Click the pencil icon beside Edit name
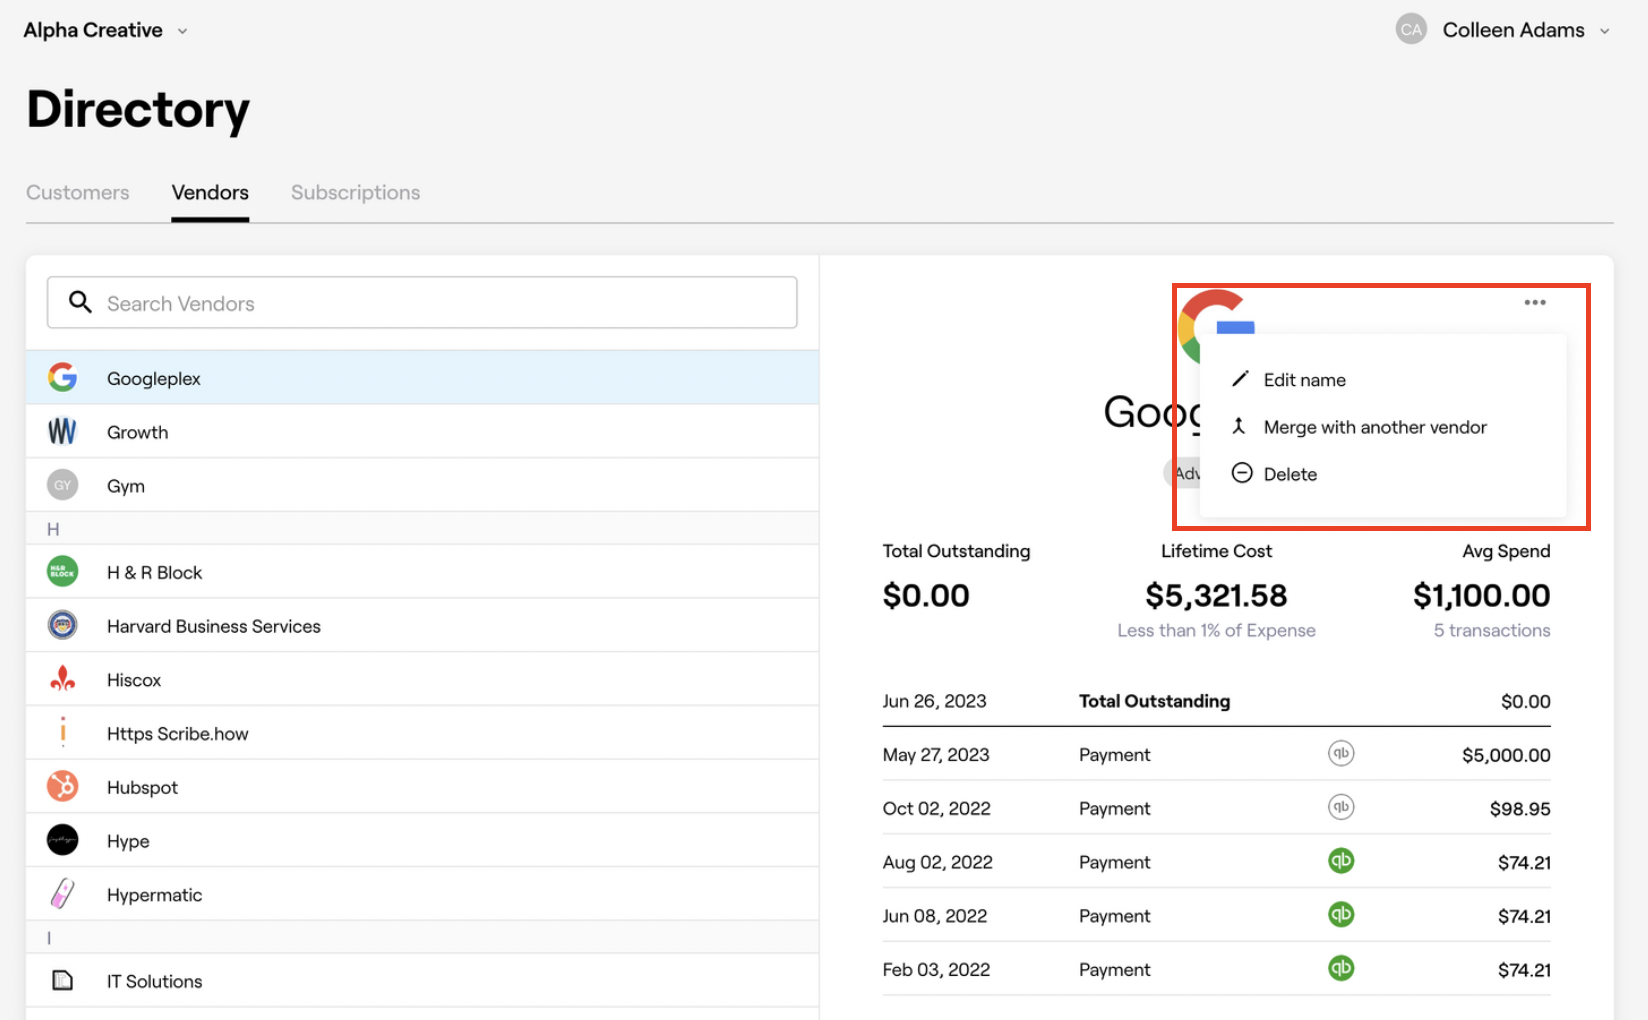The image size is (1648, 1020). click(x=1240, y=379)
